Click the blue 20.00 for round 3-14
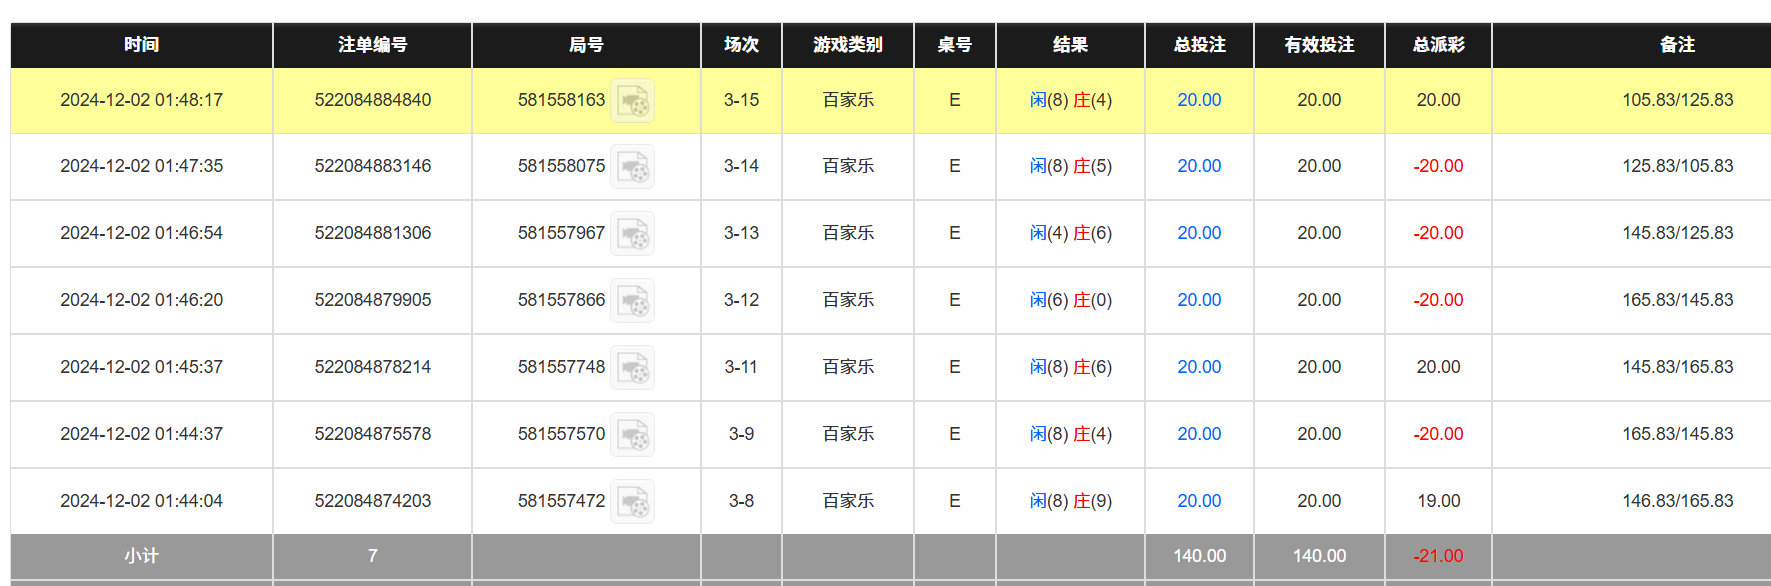This screenshot has height=586, width=1771. click(1198, 166)
